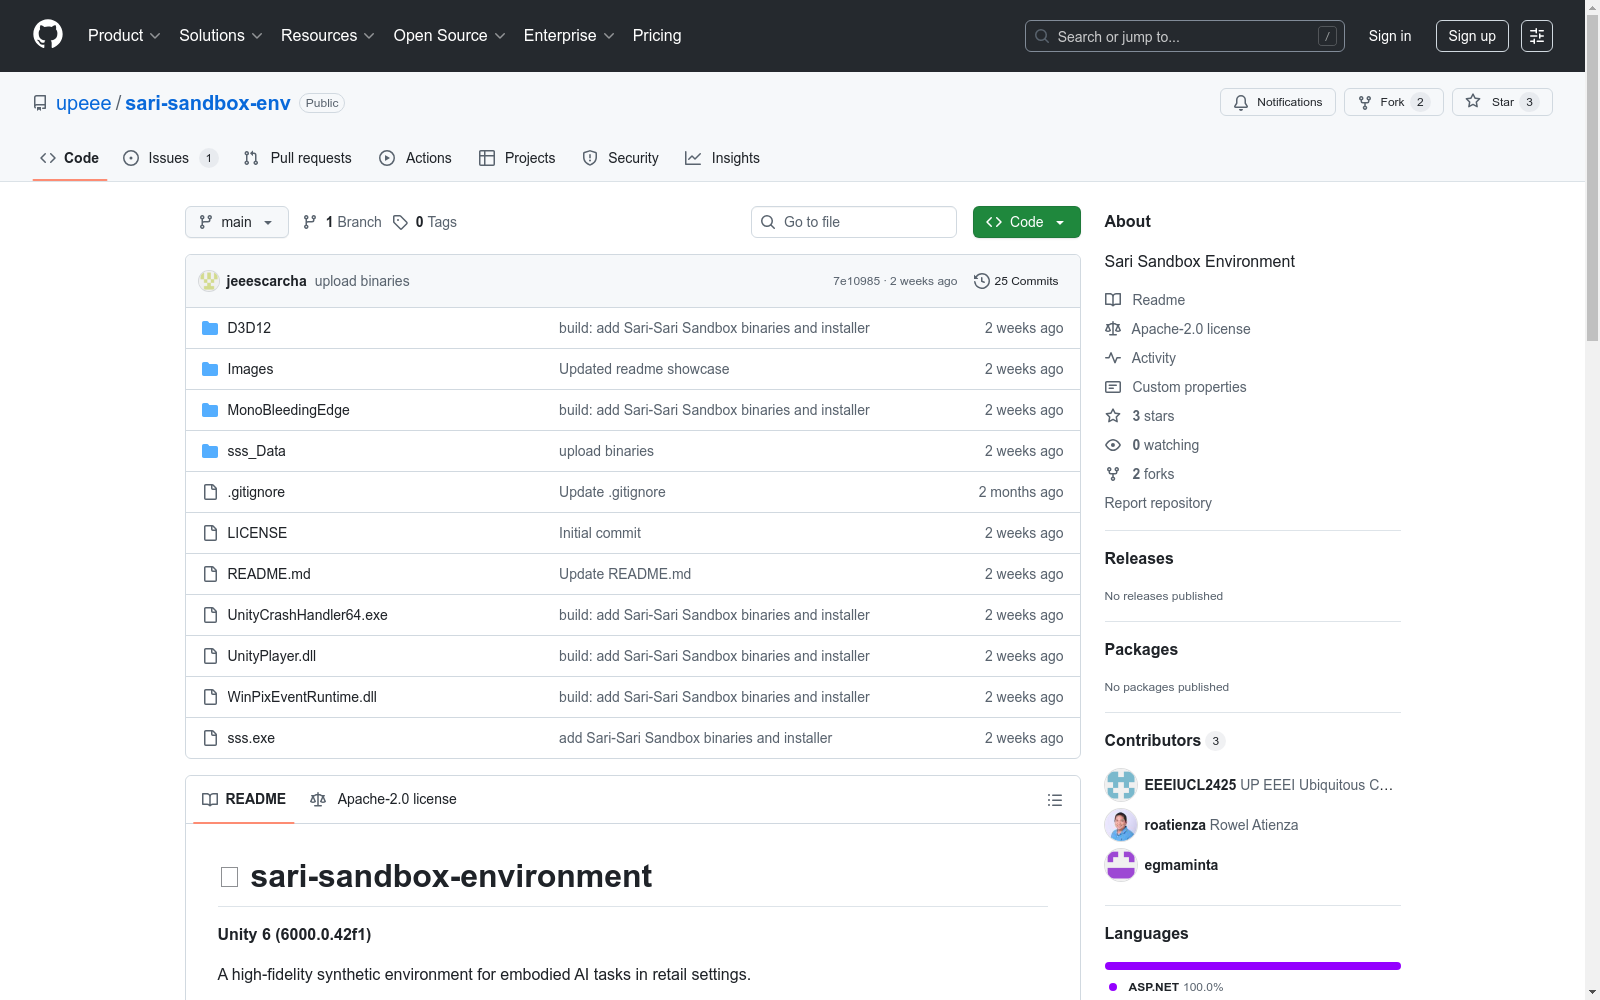
Task: Expand the Resources menu dropdown
Action: [x=328, y=36]
